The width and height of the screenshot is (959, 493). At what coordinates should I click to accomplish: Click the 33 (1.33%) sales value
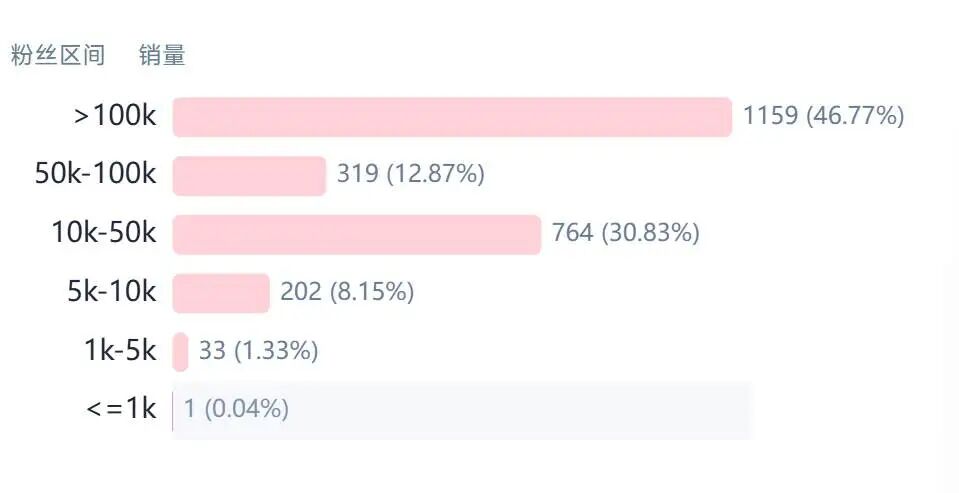click(x=258, y=351)
